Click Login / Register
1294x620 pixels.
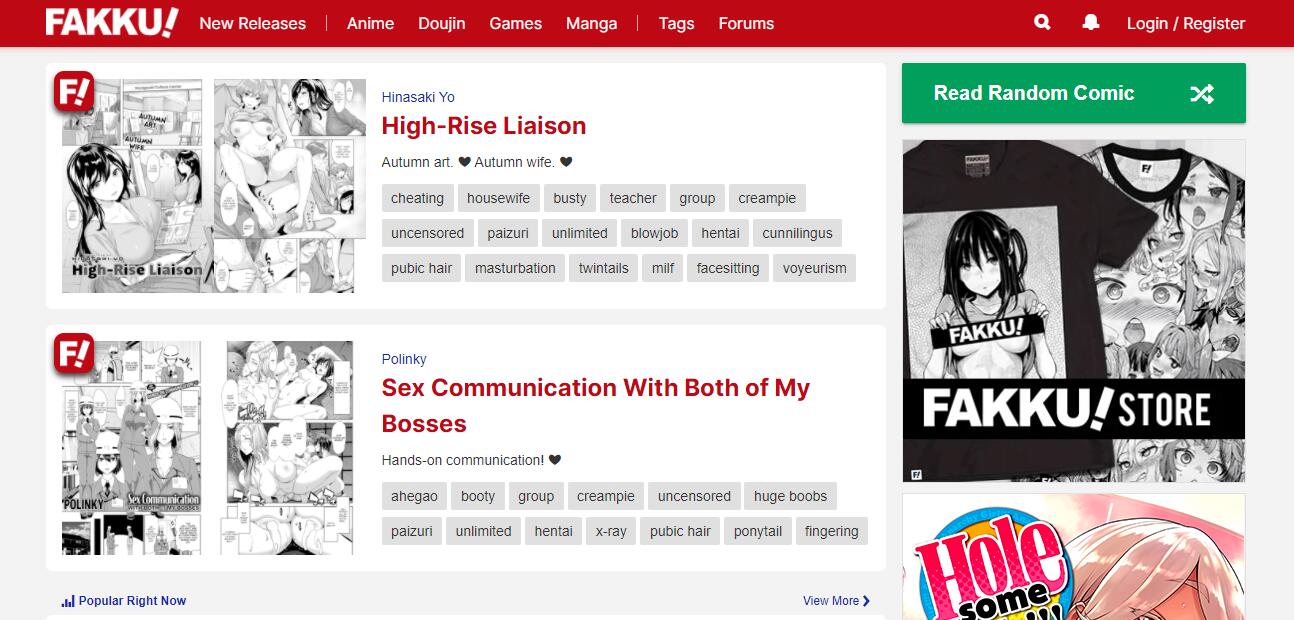pos(1186,23)
